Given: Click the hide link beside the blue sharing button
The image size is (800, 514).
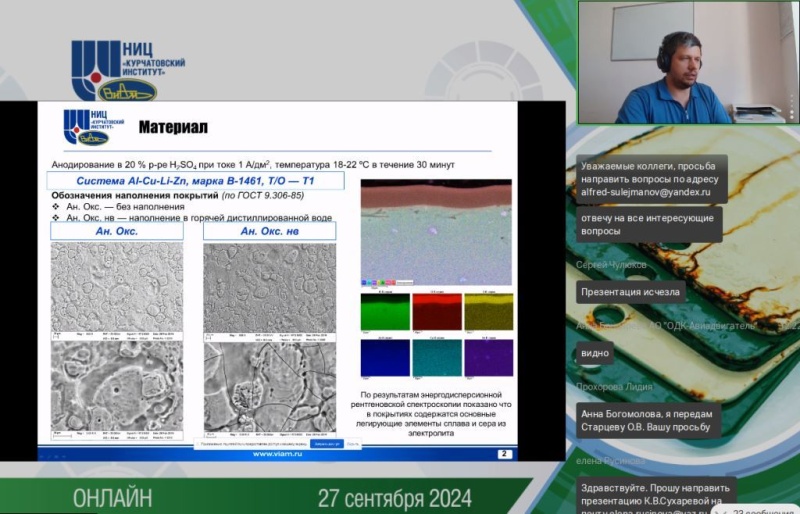Looking at the screenshot, I should [353, 444].
